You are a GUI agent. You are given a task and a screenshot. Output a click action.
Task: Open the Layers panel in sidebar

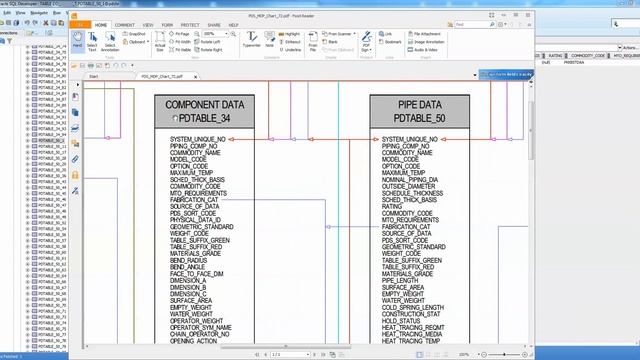tap(75, 128)
